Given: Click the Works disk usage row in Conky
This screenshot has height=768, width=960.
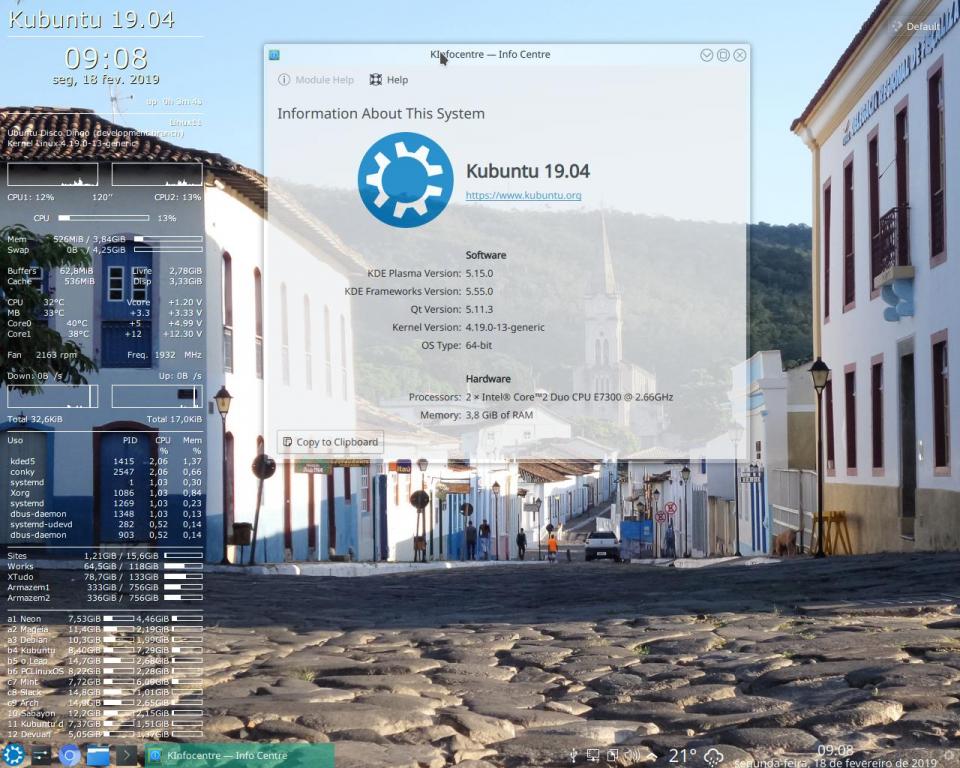Looking at the screenshot, I should [105, 566].
